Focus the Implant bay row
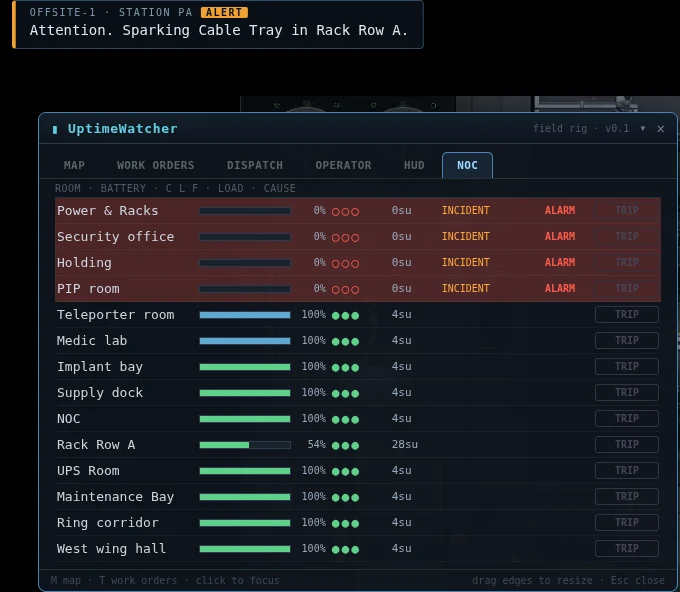Viewport: 680px width, 592px height. point(358,366)
